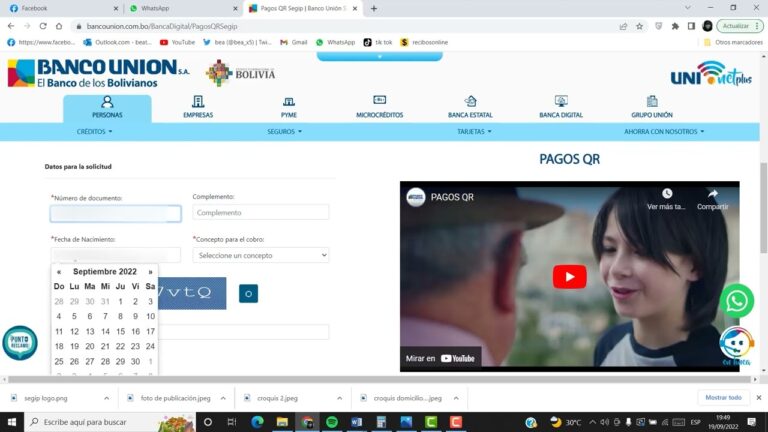This screenshot has height=432, width=768.
Task: Open Word from the taskbar
Action: (357, 422)
